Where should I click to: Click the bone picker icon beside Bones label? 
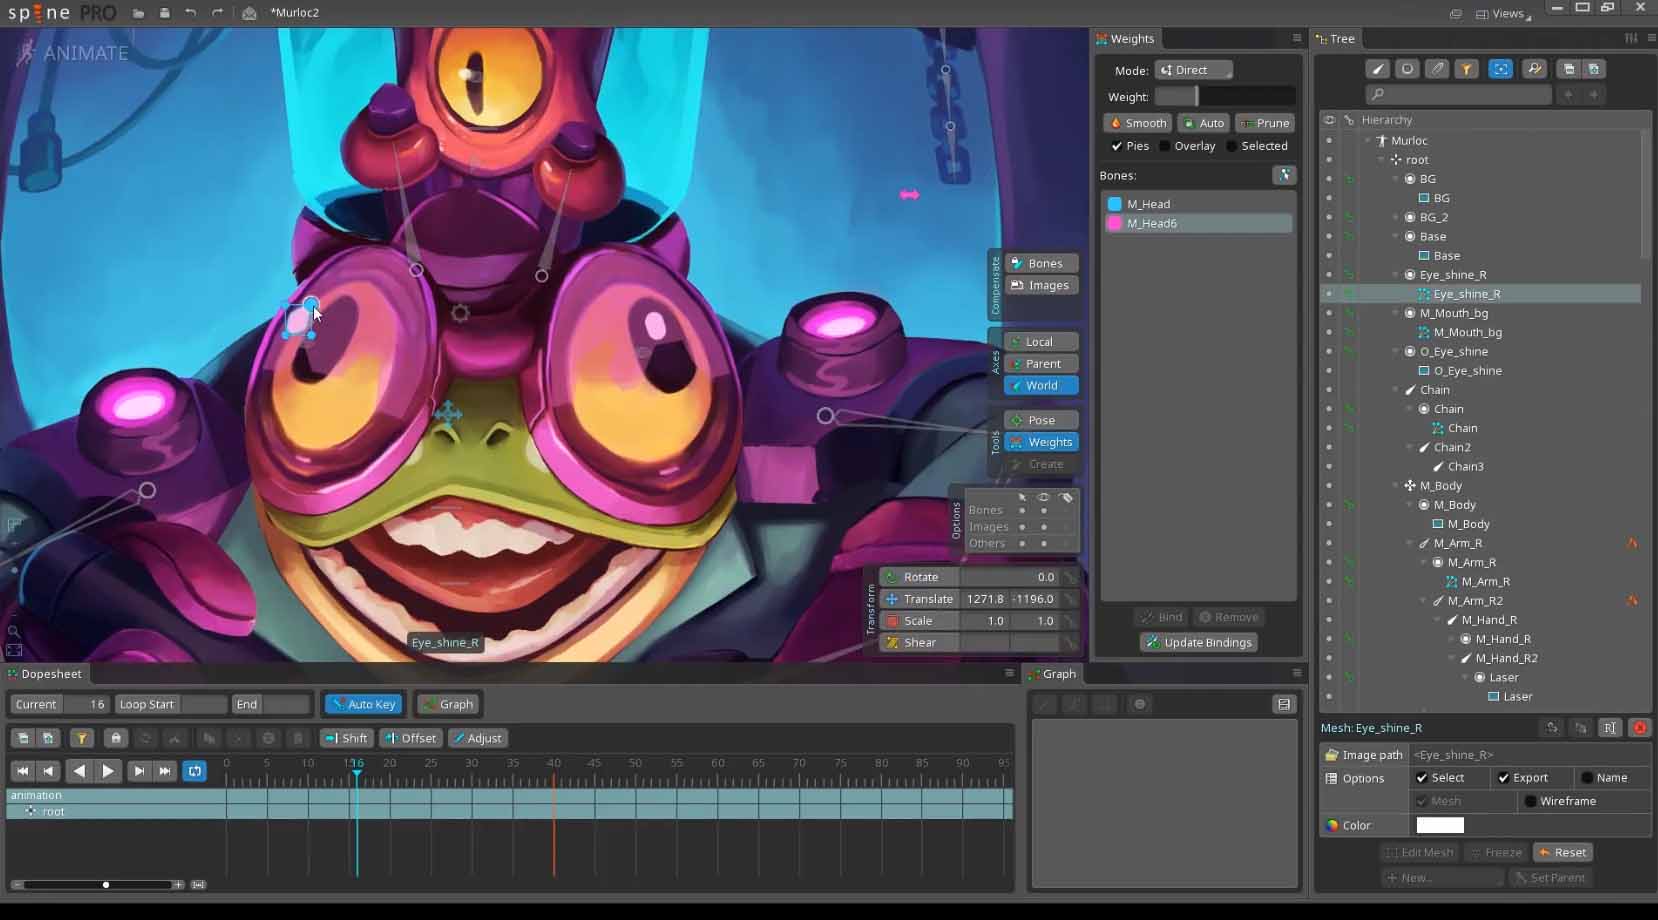point(1284,175)
